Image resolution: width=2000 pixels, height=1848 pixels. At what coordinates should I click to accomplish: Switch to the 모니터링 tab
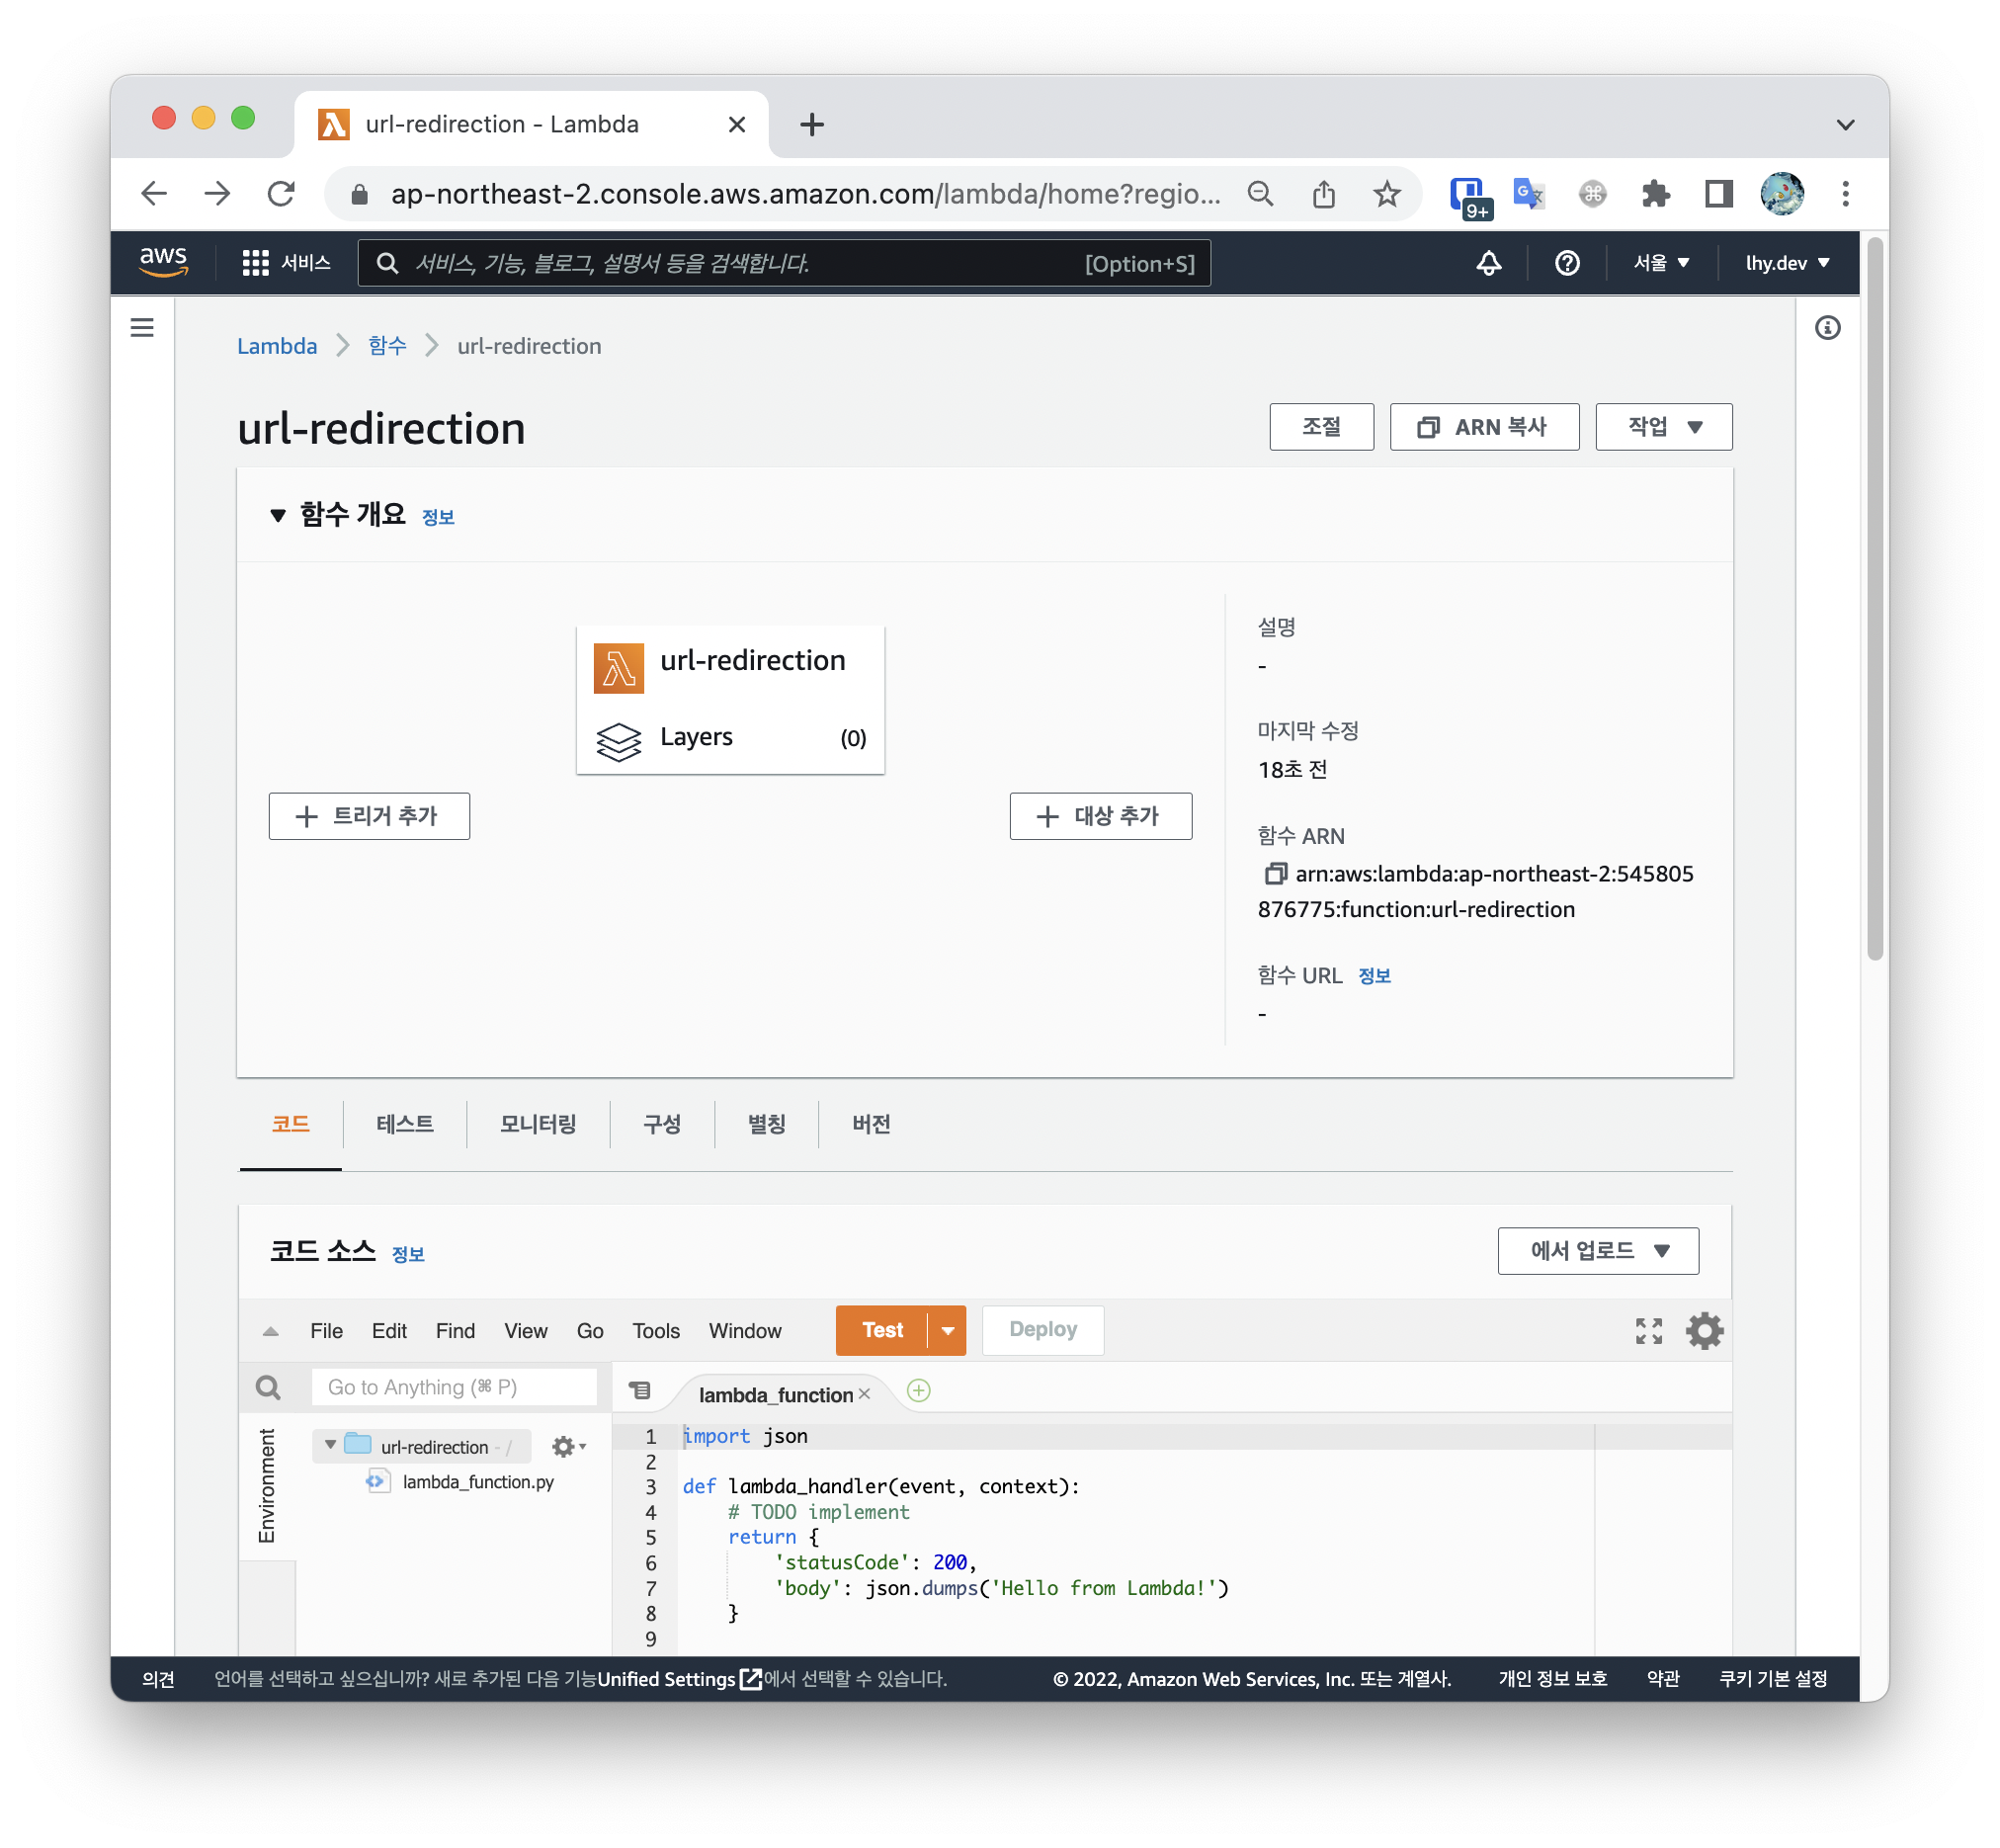click(538, 1124)
